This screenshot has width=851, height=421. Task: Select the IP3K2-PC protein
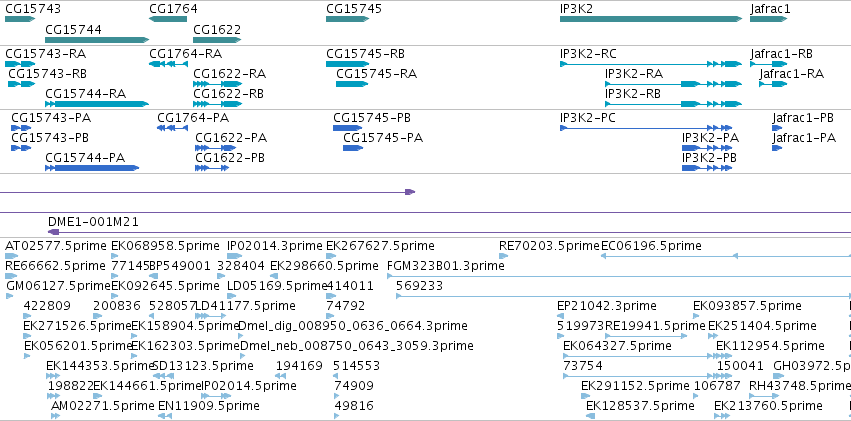click(x=646, y=128)
